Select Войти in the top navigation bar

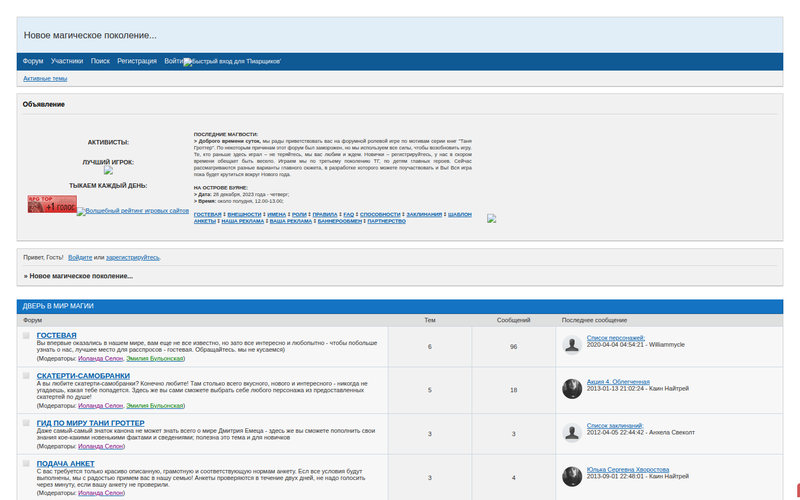pyautogui.click(x=173, y=61)
